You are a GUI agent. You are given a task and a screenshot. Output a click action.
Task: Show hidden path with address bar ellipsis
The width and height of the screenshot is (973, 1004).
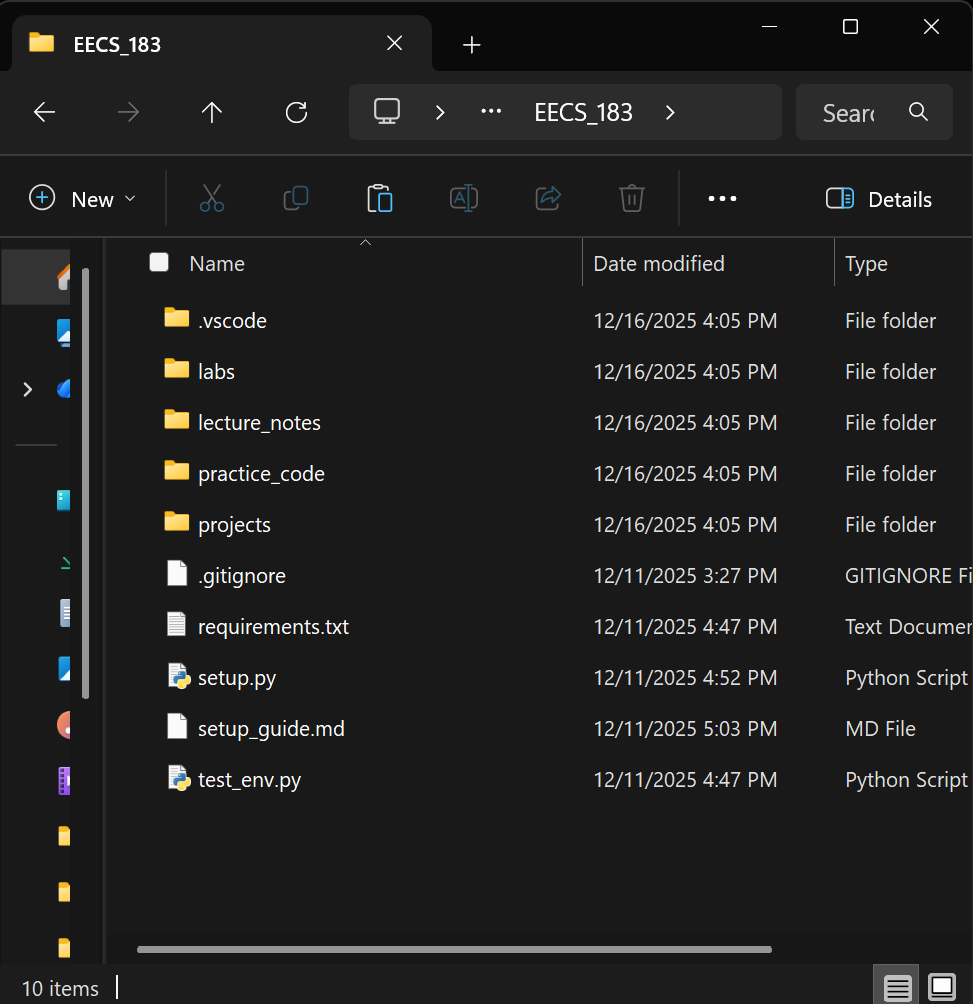491,111
